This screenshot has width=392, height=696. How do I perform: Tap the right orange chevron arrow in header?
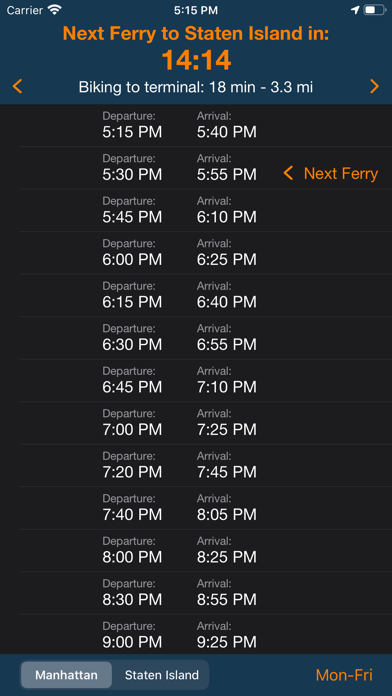click(x=375, y=87)
